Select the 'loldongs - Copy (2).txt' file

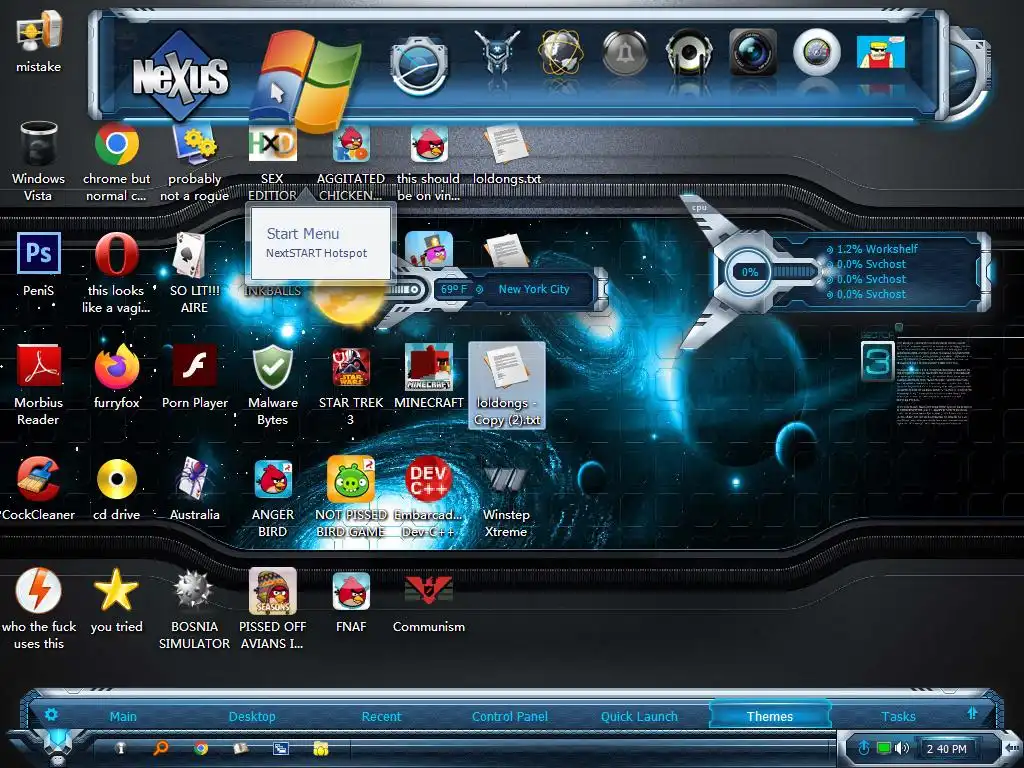point(507,385)
